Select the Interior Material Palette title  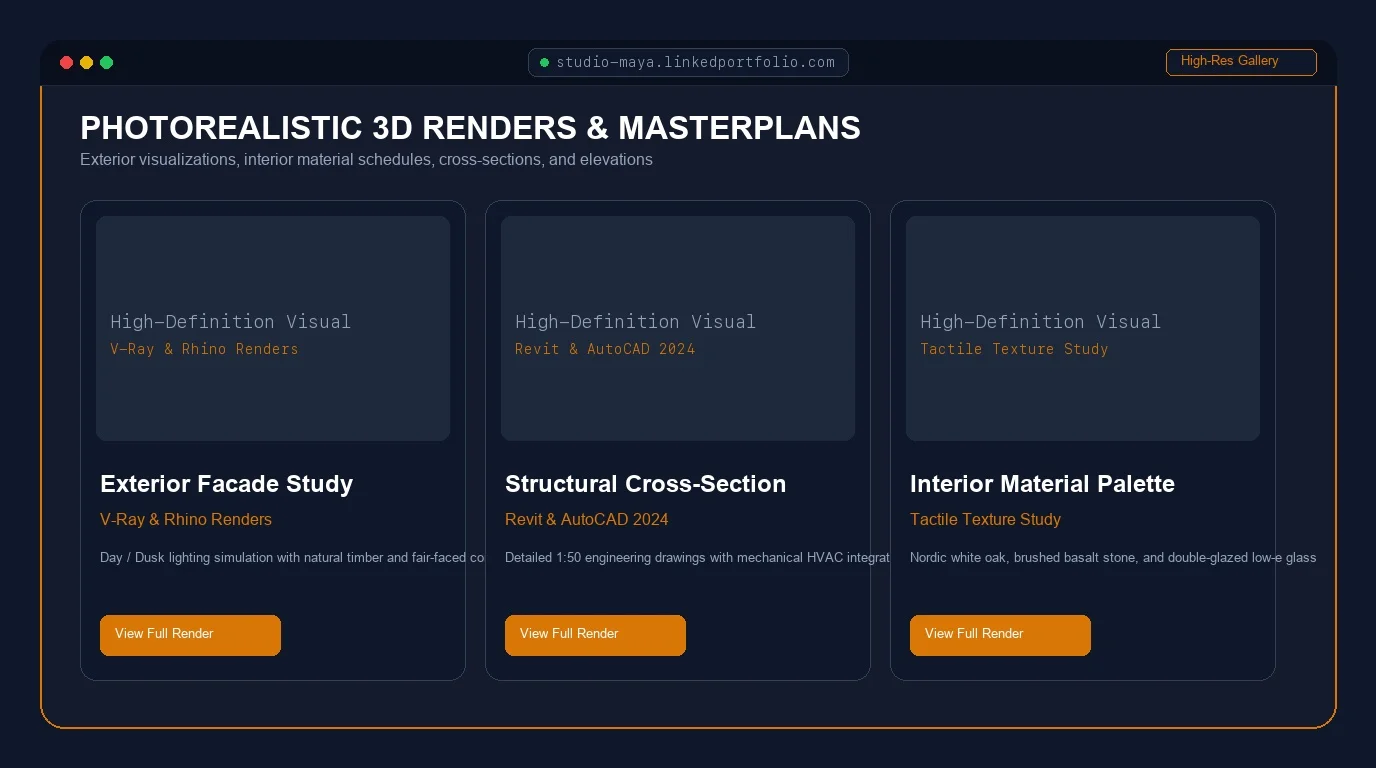point(1042,484)
